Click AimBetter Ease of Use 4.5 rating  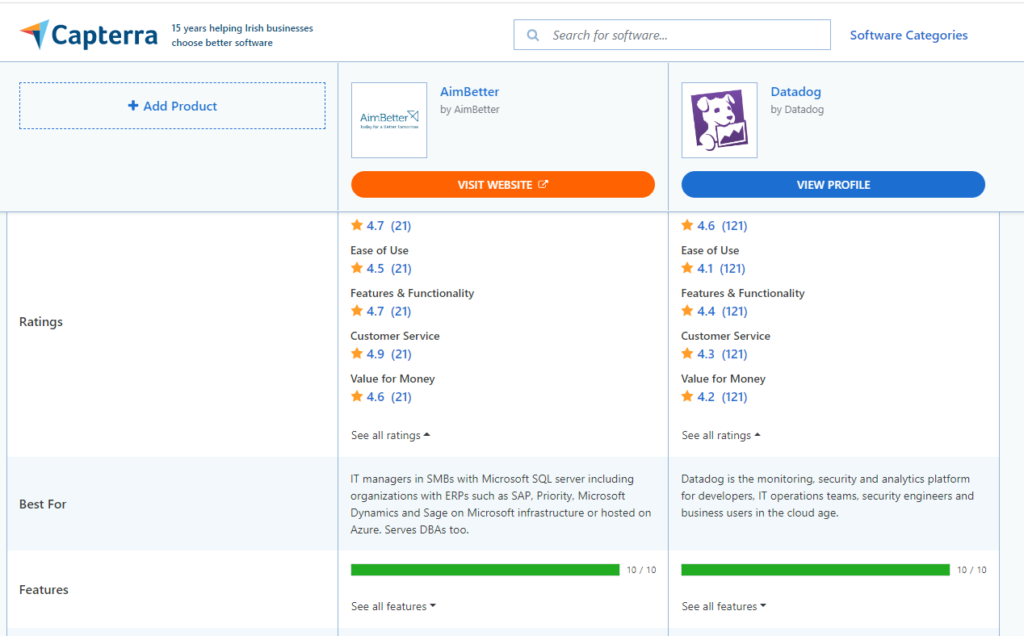(381, 268)
